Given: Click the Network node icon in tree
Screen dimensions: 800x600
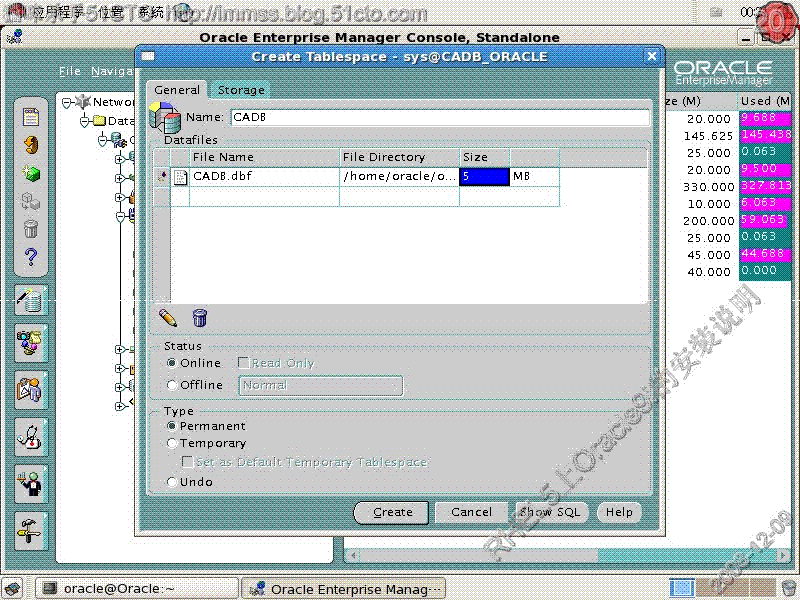Looking at the screenshot, I should click(83, 102).
